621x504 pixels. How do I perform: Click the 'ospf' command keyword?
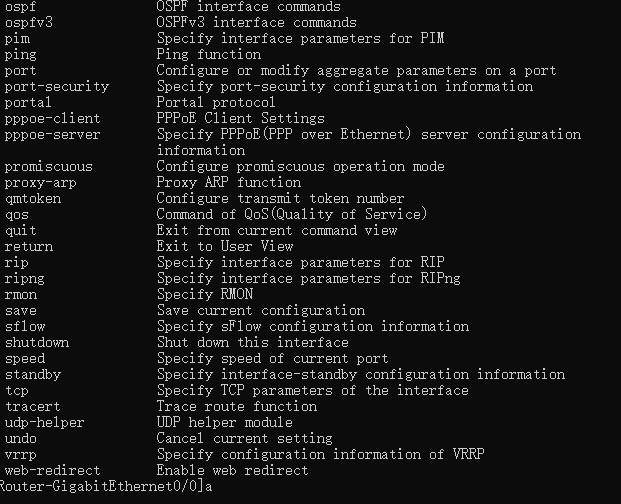pos(20,7)
